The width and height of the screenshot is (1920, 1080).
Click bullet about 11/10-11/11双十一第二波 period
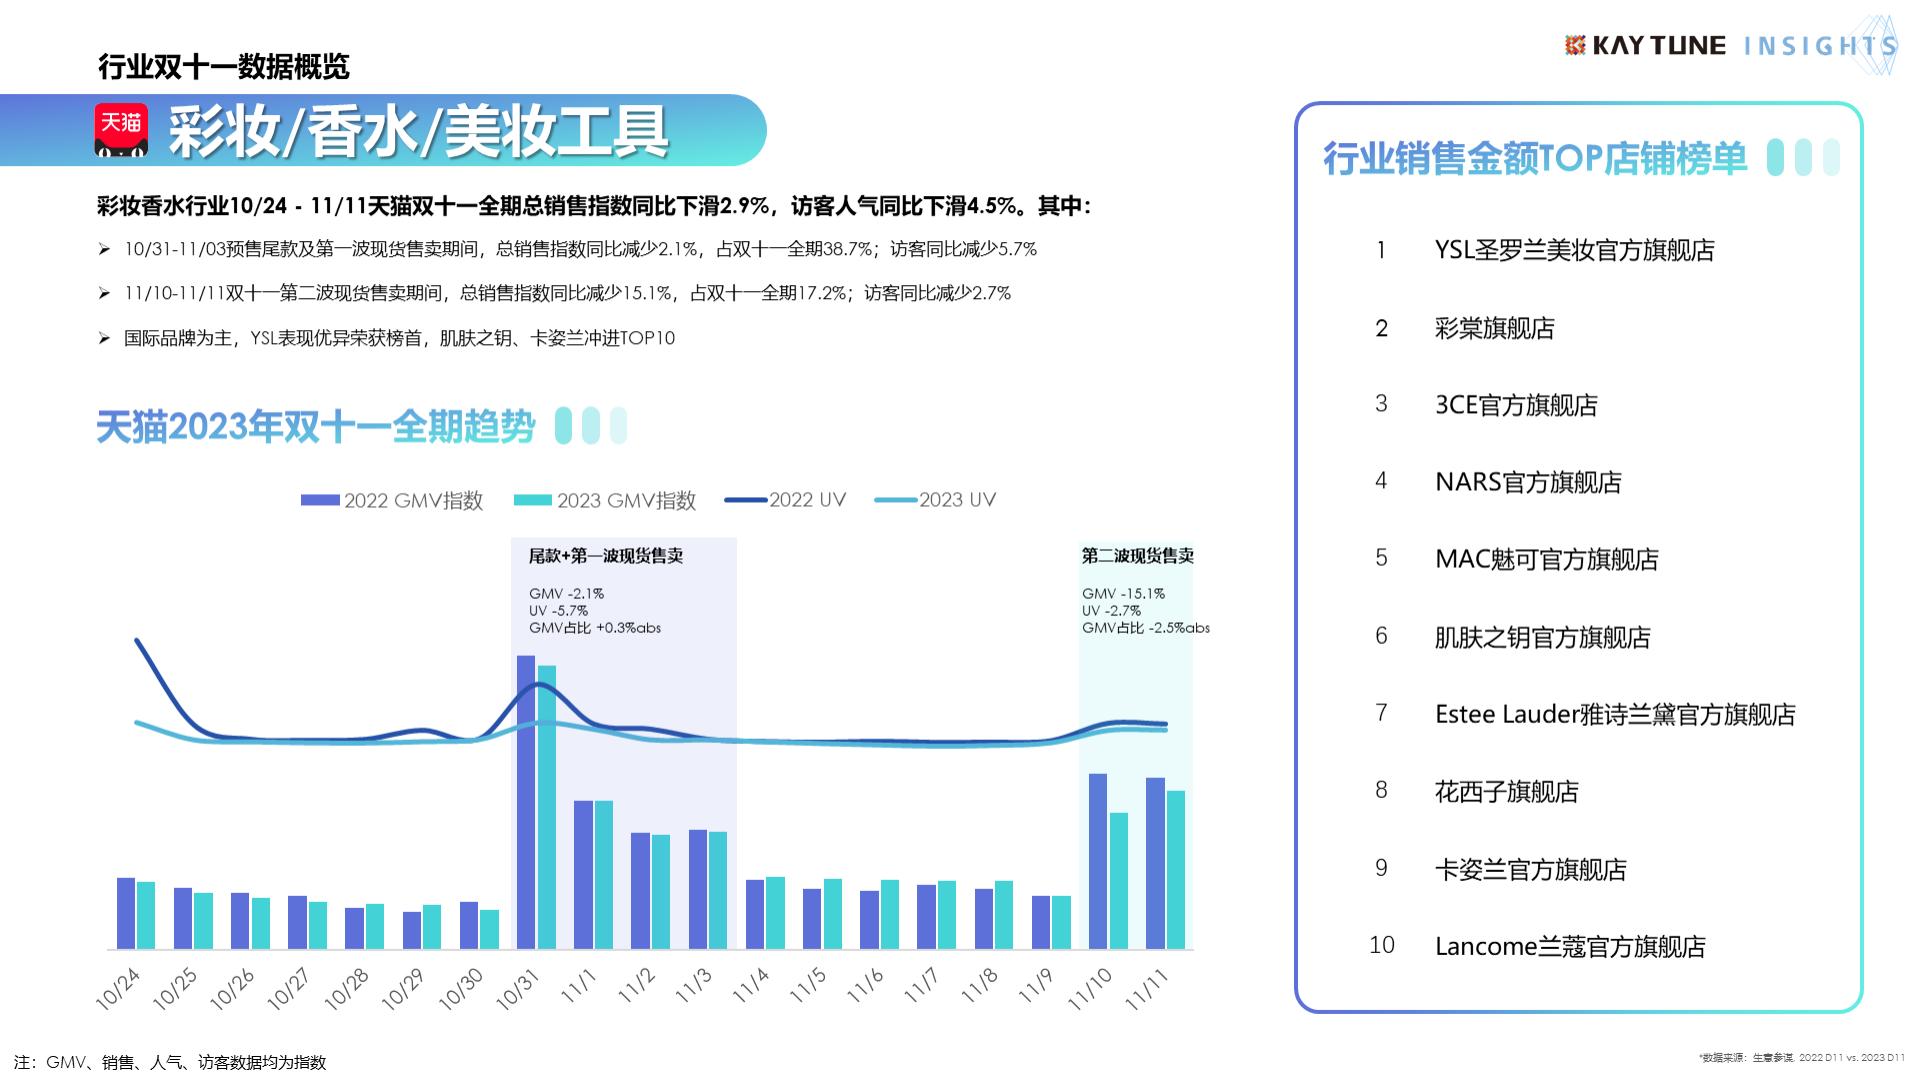point(567,293)
